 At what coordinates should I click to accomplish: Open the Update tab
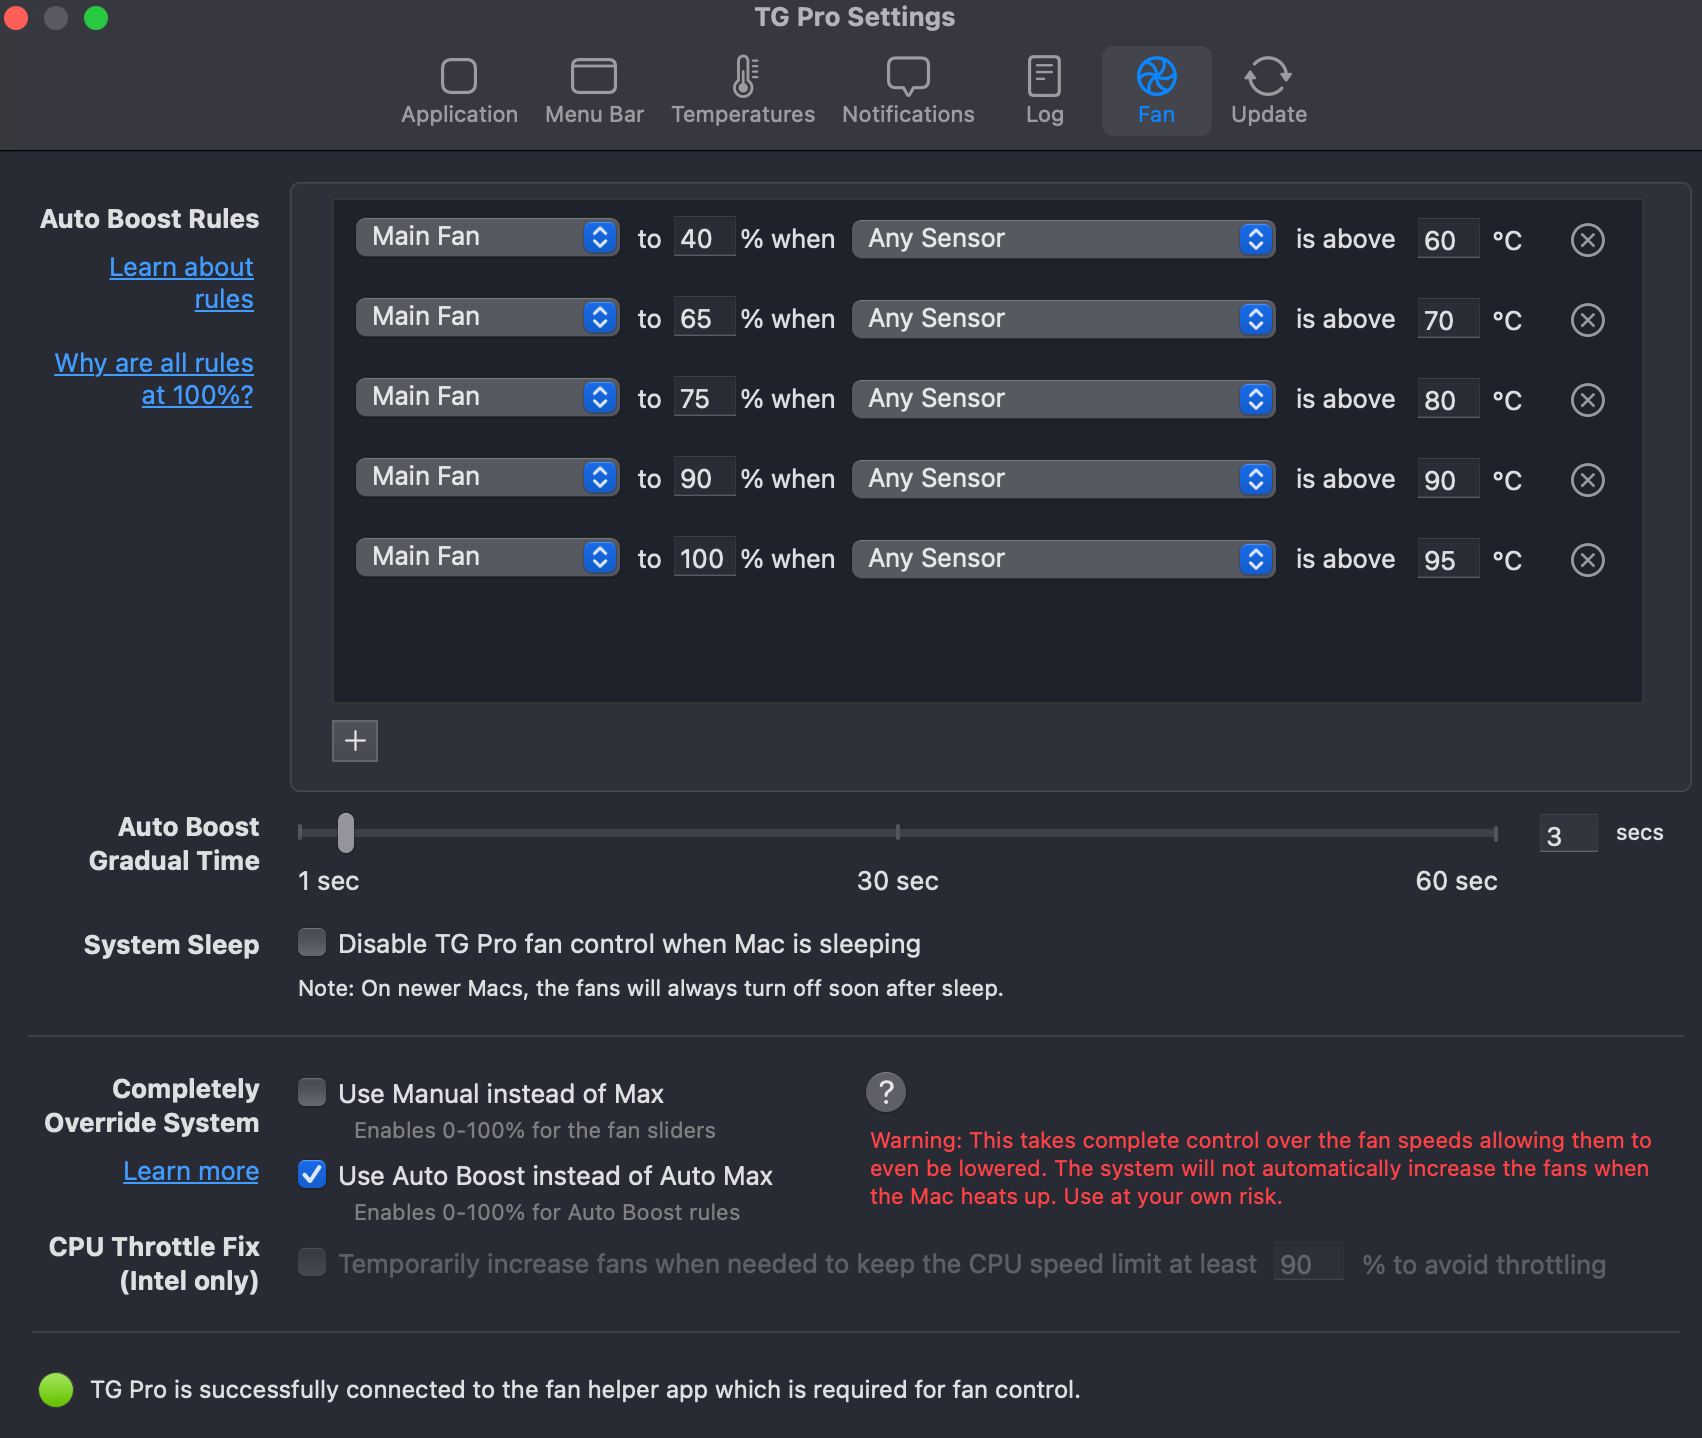1268,91
